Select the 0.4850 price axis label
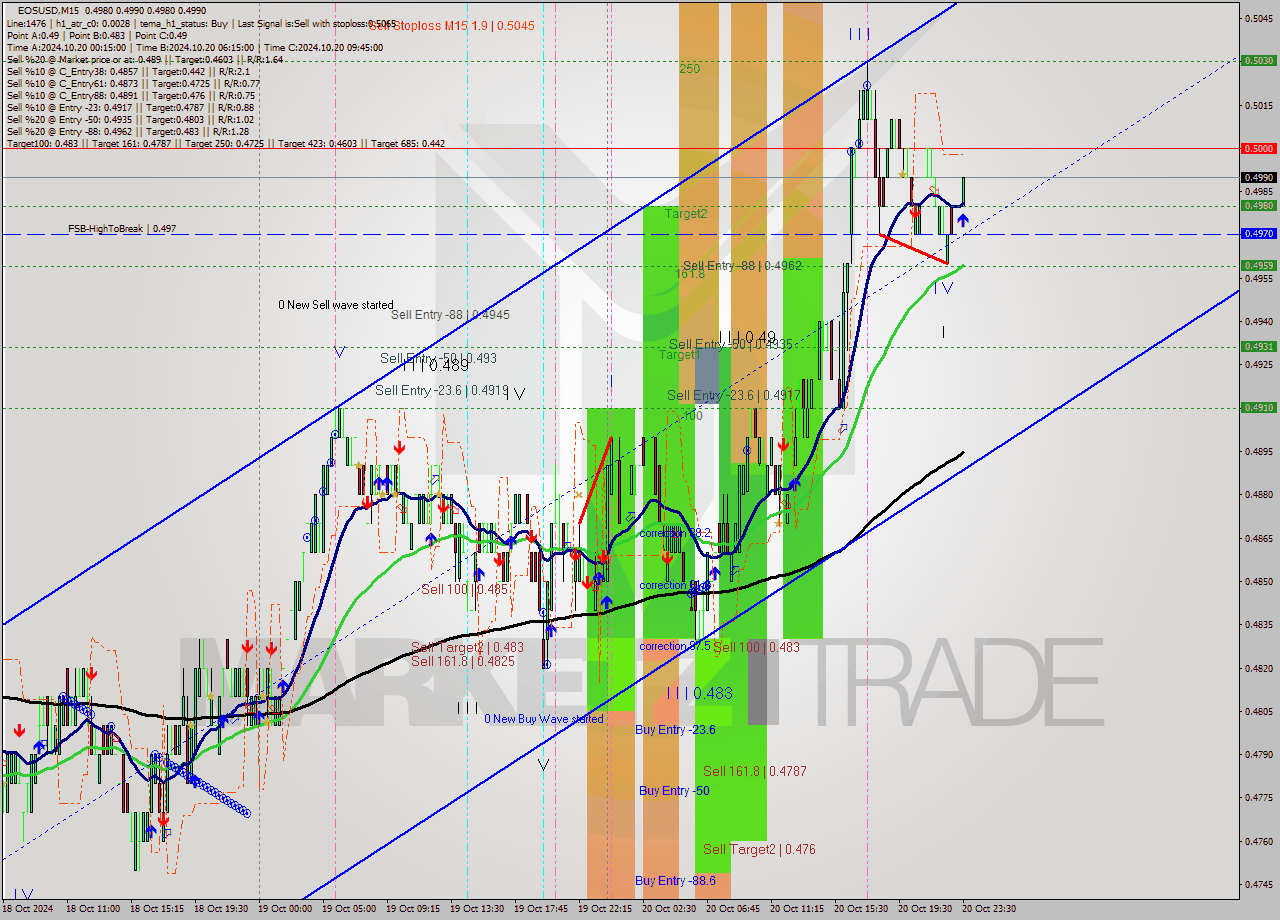The width and height of the screenshot is (1280, 920). point(1258,581)
